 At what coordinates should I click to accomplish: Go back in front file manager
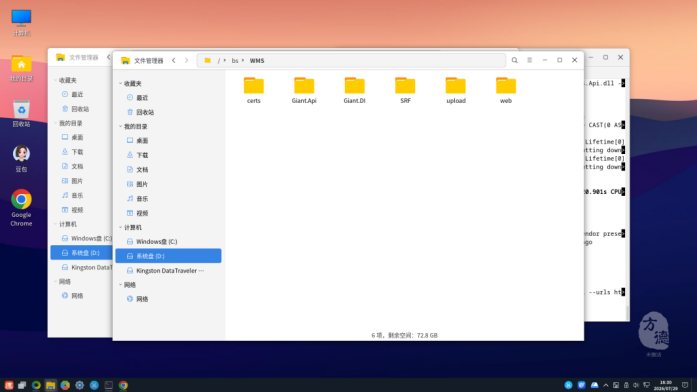(x=173, y=60)
